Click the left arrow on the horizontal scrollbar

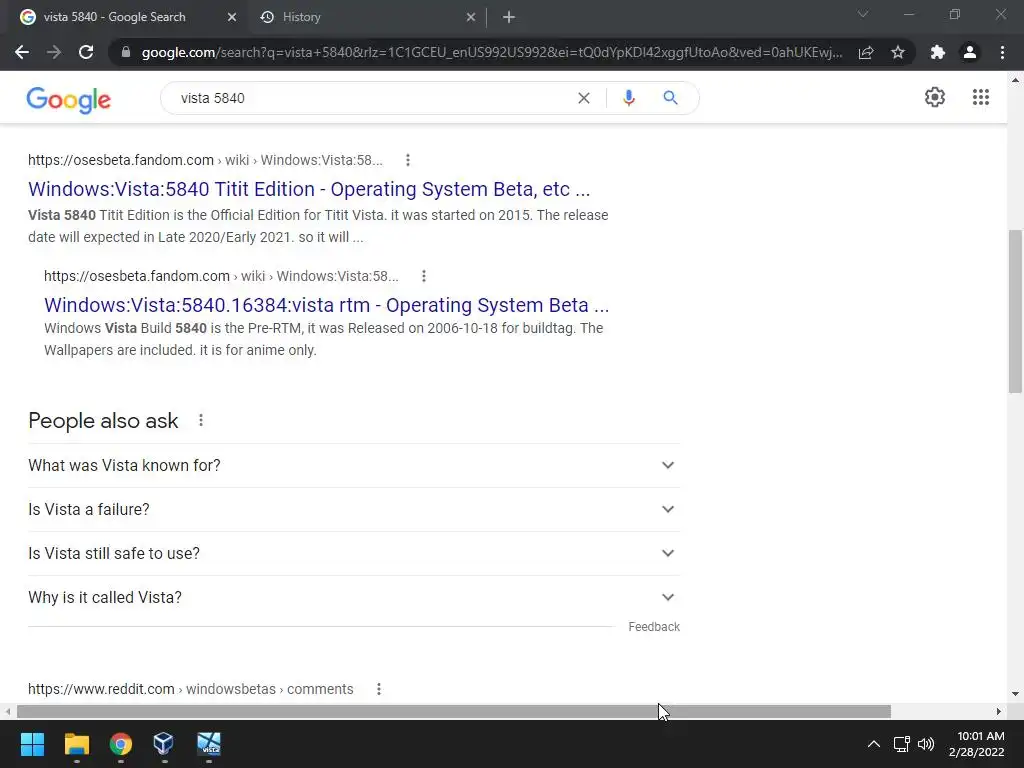8,711
